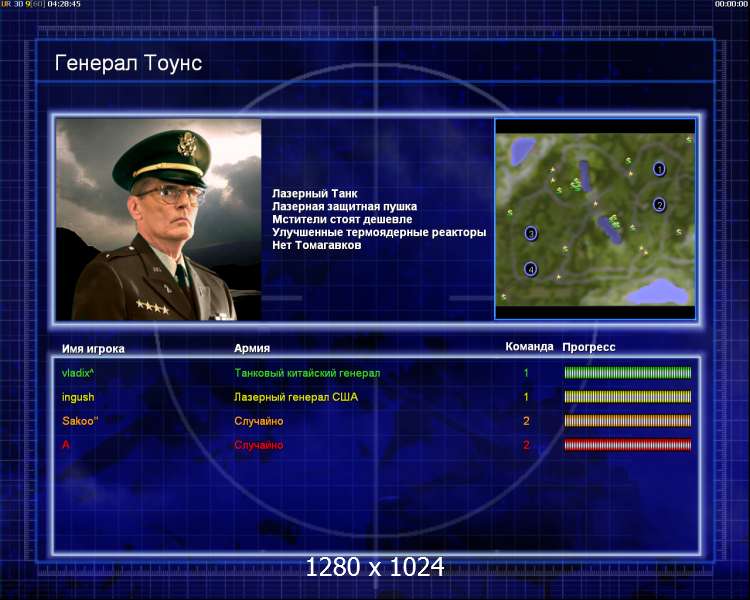Screen dimensions: 750x600
Task: Click the 'Прогресс' column header
Action: pos(589,347)
